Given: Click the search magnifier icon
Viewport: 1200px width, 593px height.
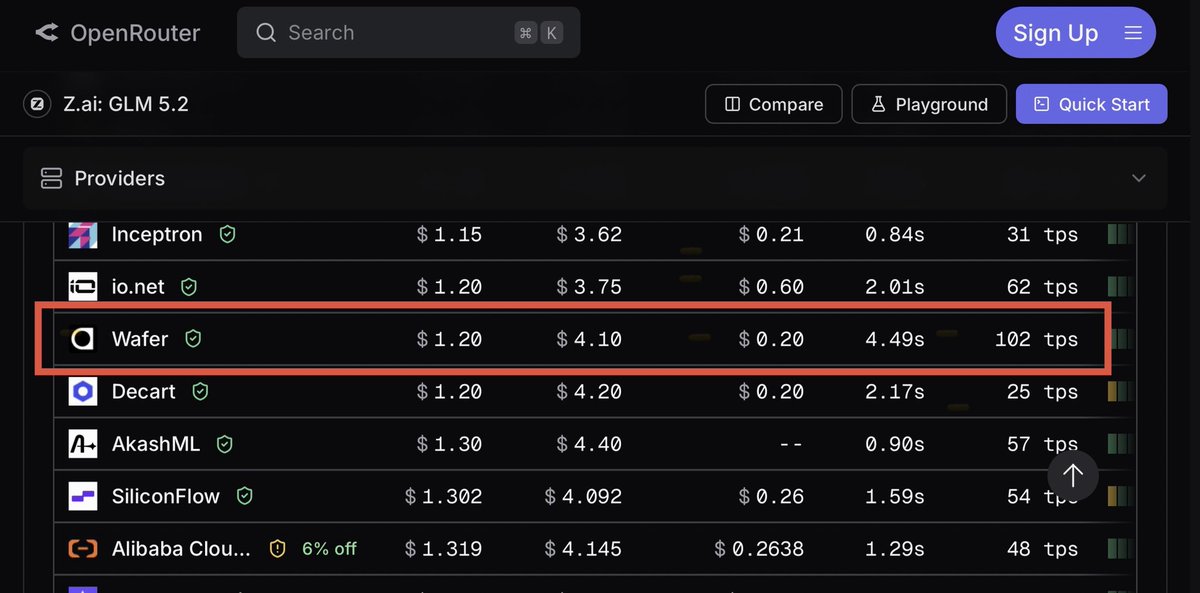Looking at the screenshot, I should tap(266, 33).
